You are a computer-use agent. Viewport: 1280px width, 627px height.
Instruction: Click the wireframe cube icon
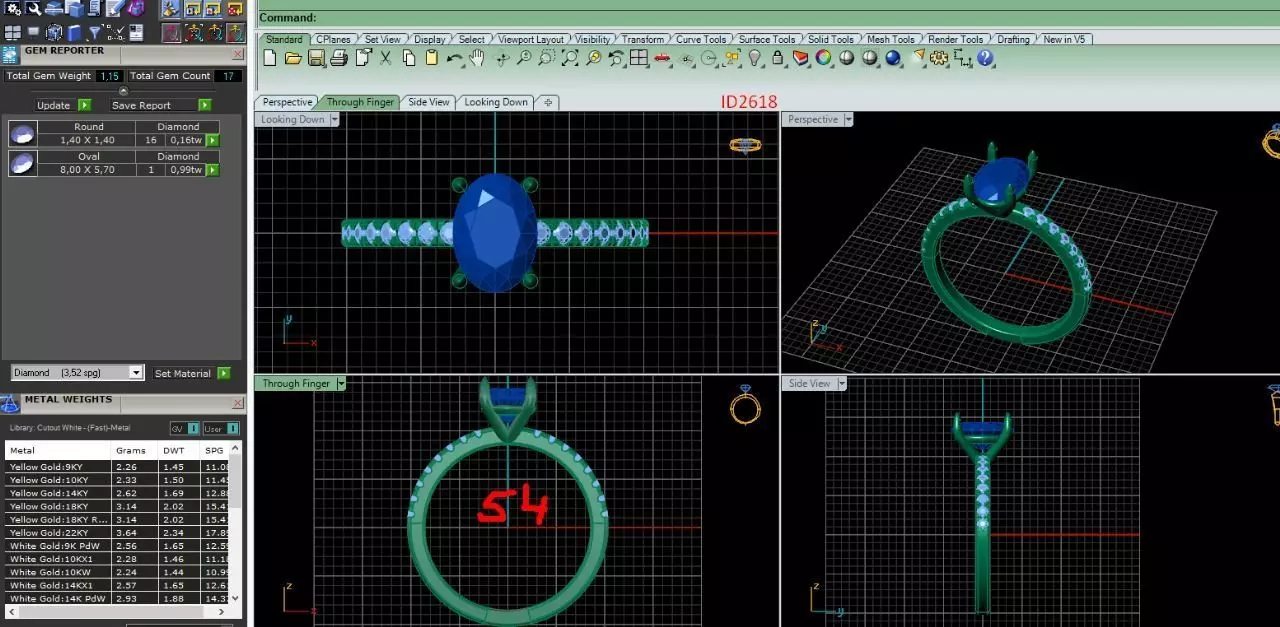(53, 33)
